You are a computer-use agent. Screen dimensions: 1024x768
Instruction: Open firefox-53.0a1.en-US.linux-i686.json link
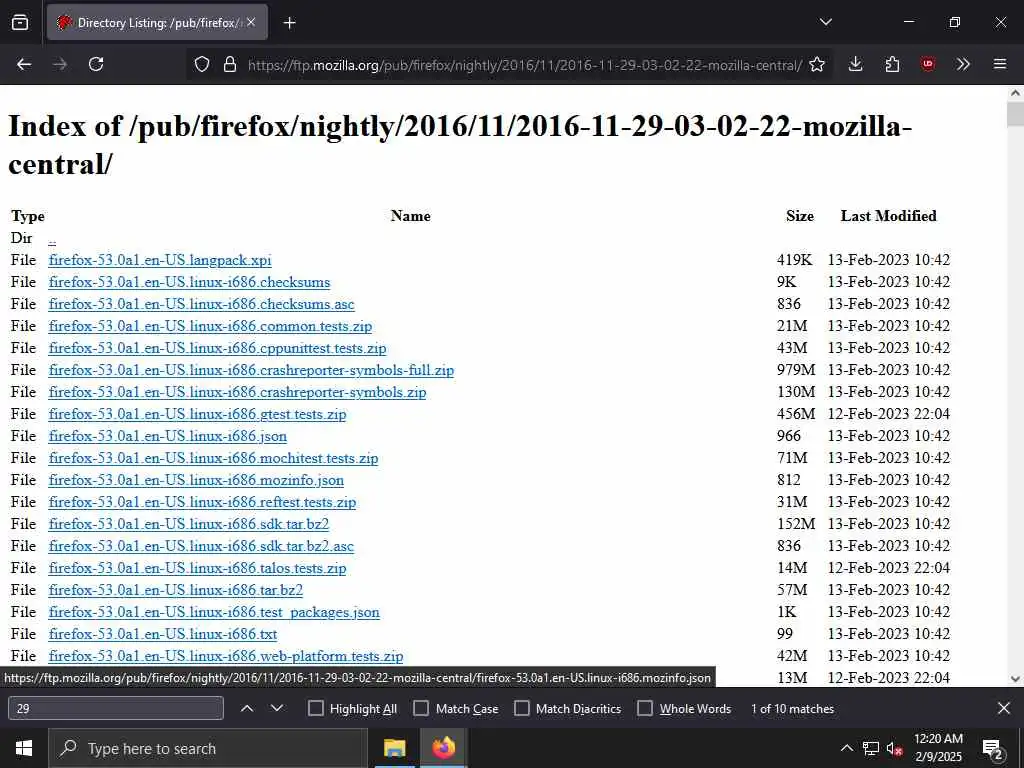pos(168,436)
